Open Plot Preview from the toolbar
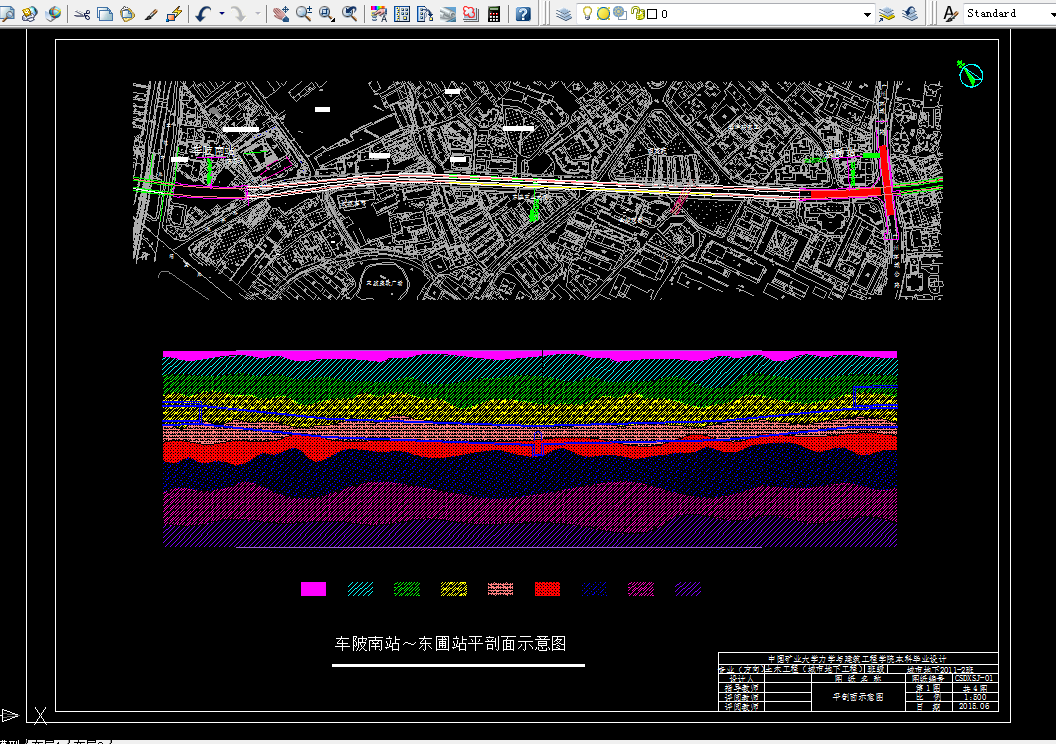The width and height of the screenshot is (1056, 744). pyautogui.click(x=7, y=13)
